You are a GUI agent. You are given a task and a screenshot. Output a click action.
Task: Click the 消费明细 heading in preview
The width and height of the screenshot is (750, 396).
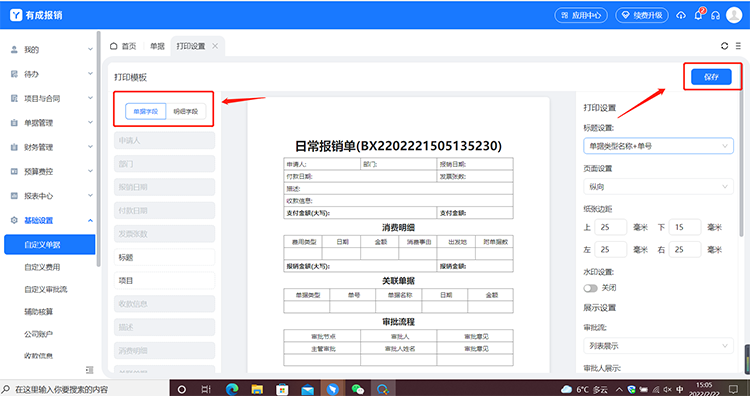click(x=398, y=228)
